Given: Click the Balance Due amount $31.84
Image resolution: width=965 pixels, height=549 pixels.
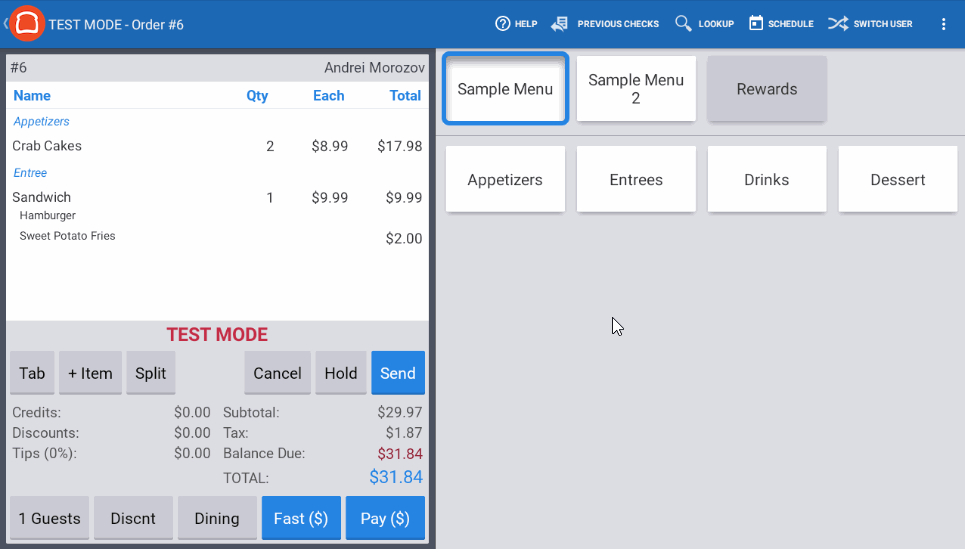Looking at the screenshot, I should (400, 454).
